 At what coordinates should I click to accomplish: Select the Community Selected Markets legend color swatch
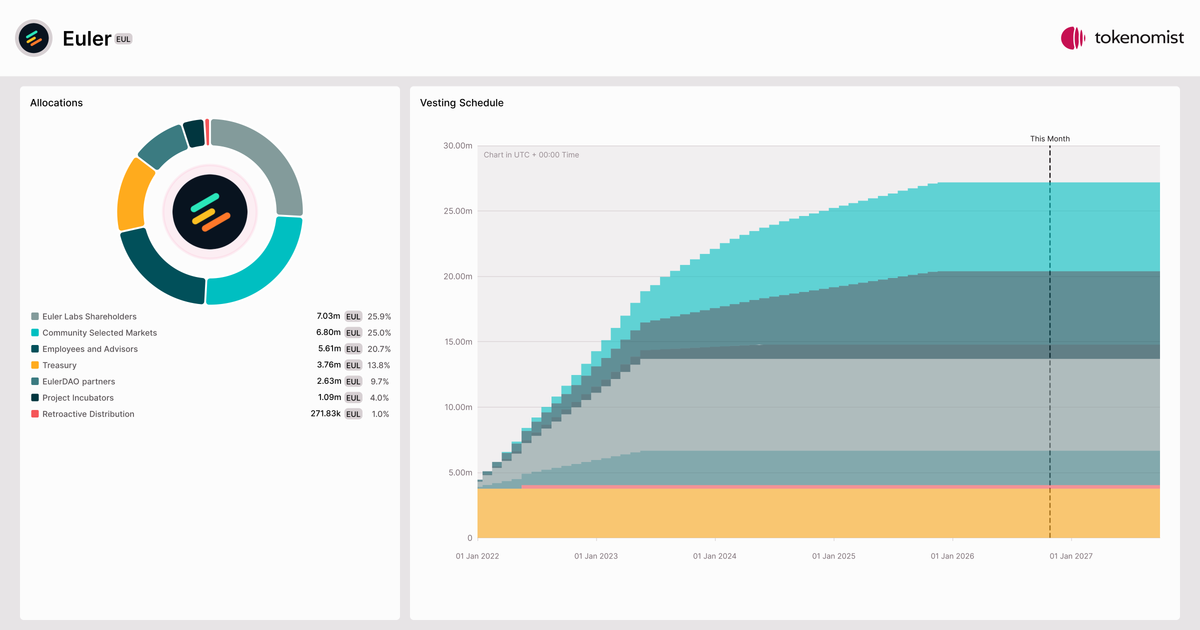(35, 333)
